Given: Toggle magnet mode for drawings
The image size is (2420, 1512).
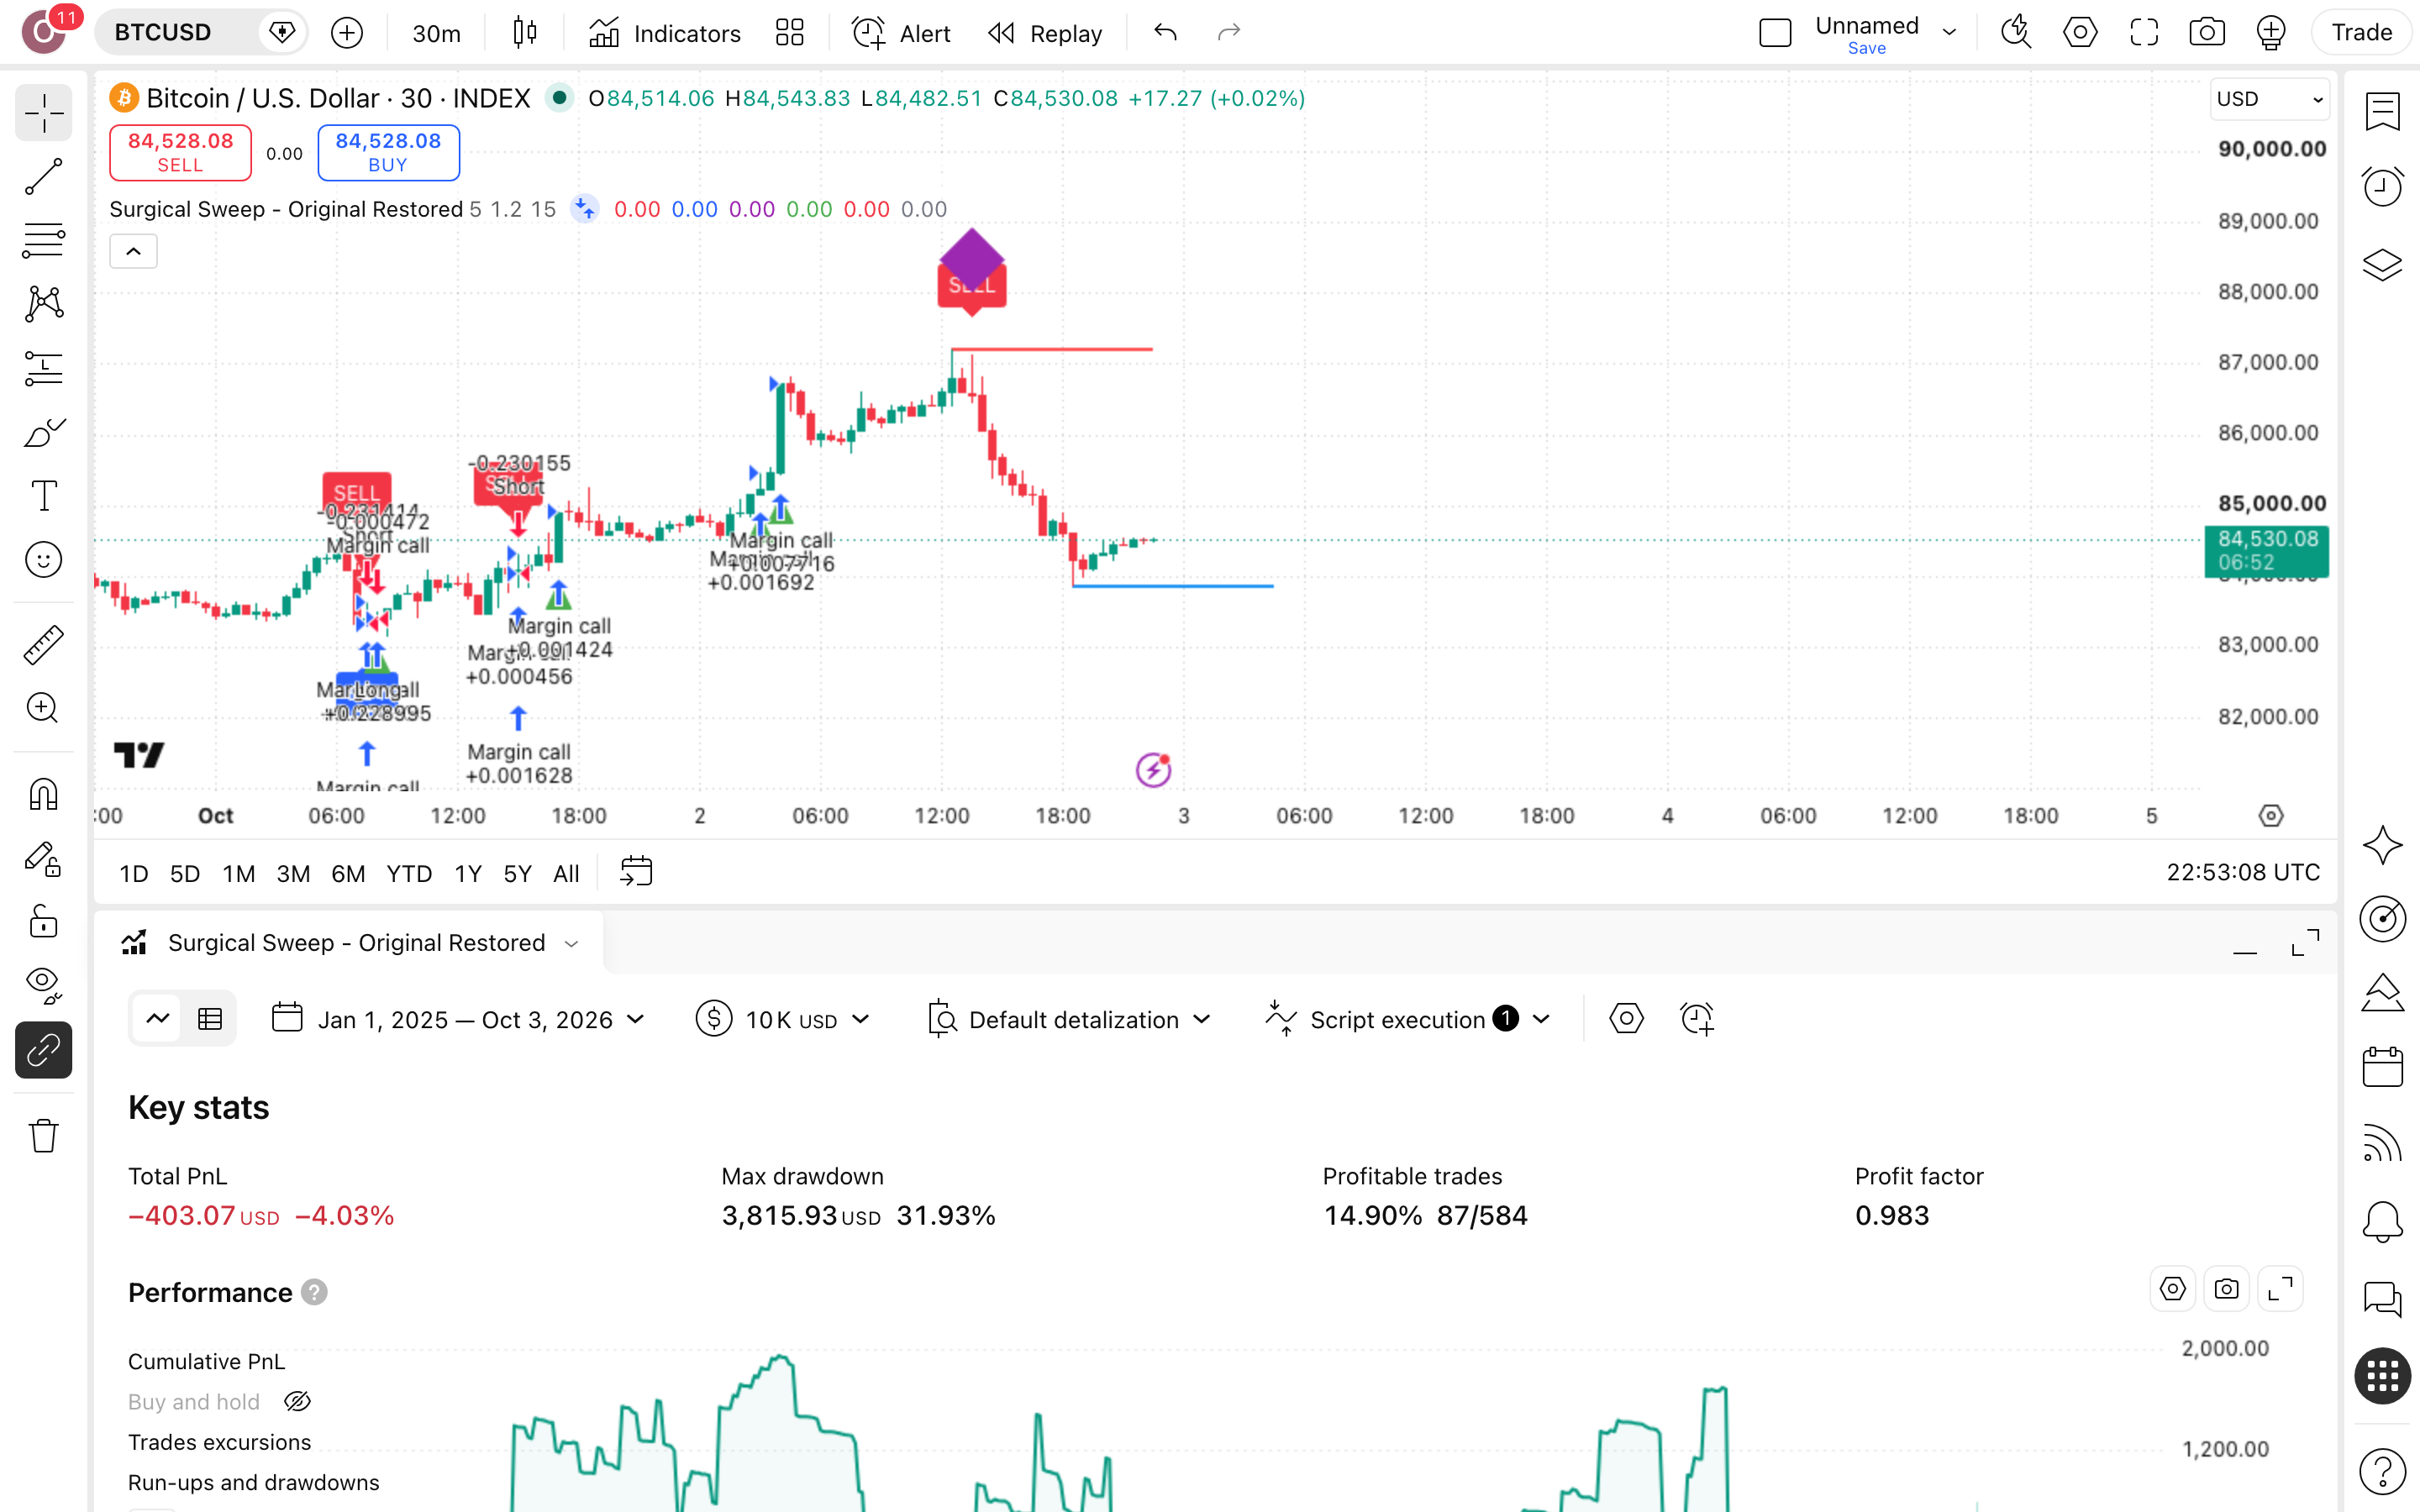Looking at the screenshot, I should [x=43, y=795].
